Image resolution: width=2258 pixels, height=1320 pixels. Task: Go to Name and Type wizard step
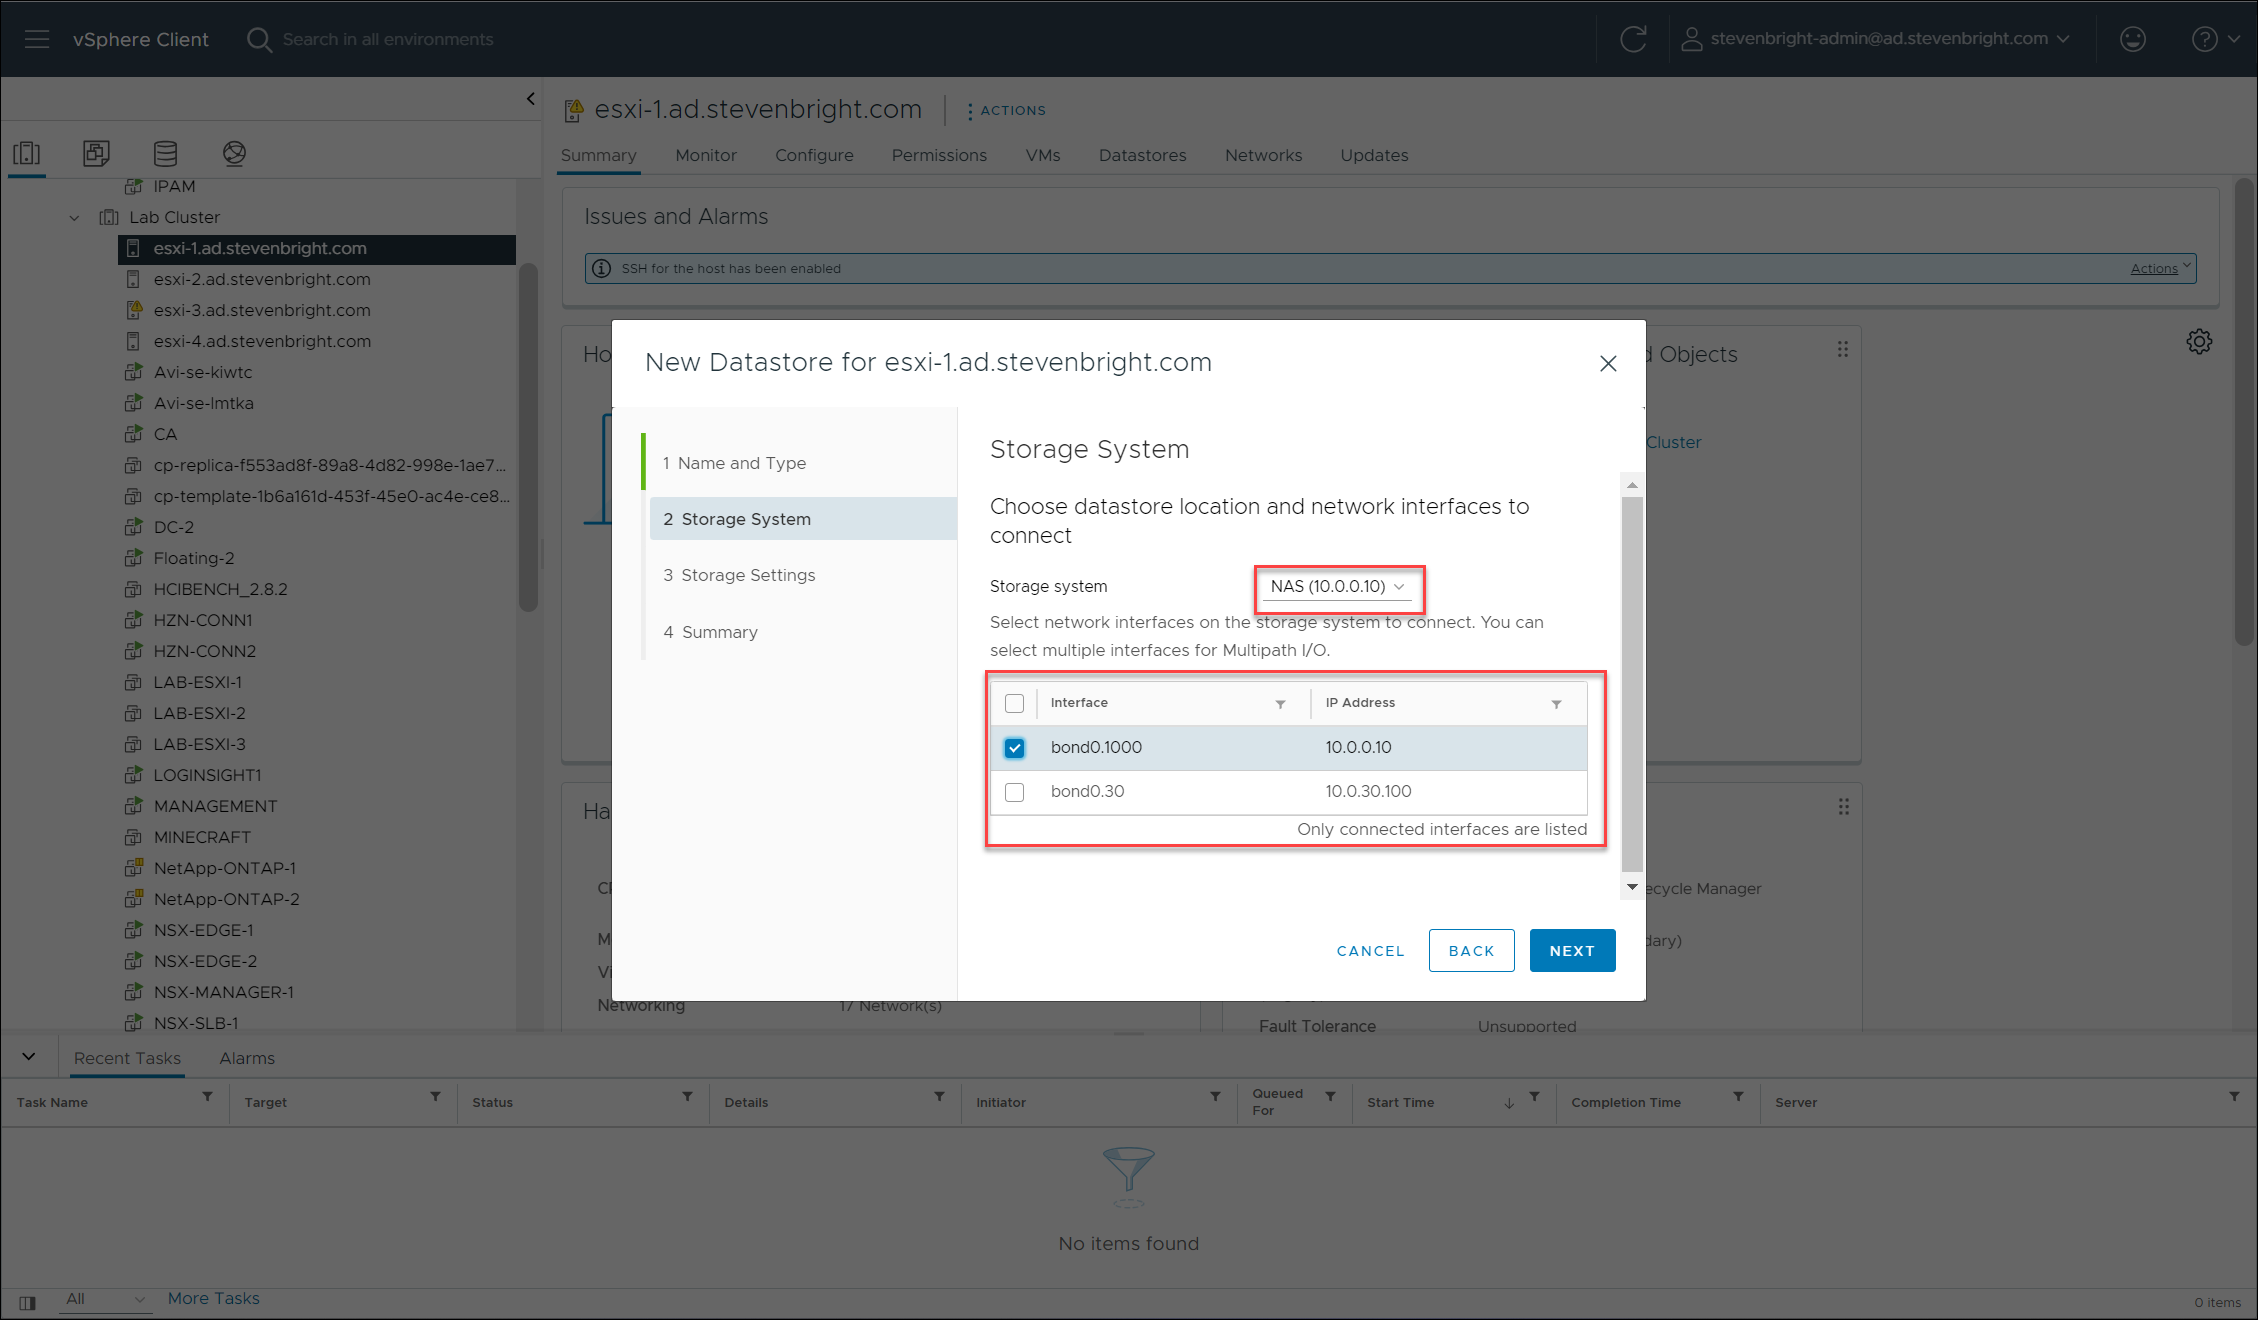coord(741,463)
